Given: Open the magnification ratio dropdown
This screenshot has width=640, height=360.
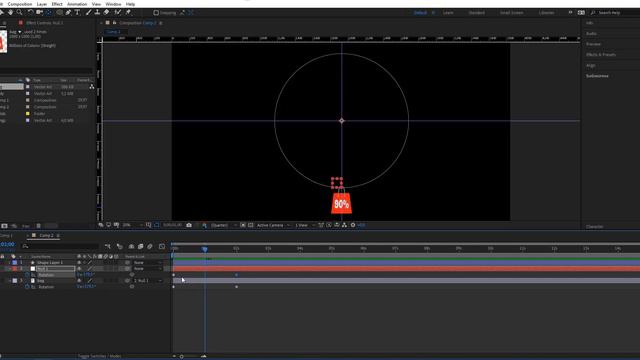Looking at the screenshot, I should coord(133,225).
